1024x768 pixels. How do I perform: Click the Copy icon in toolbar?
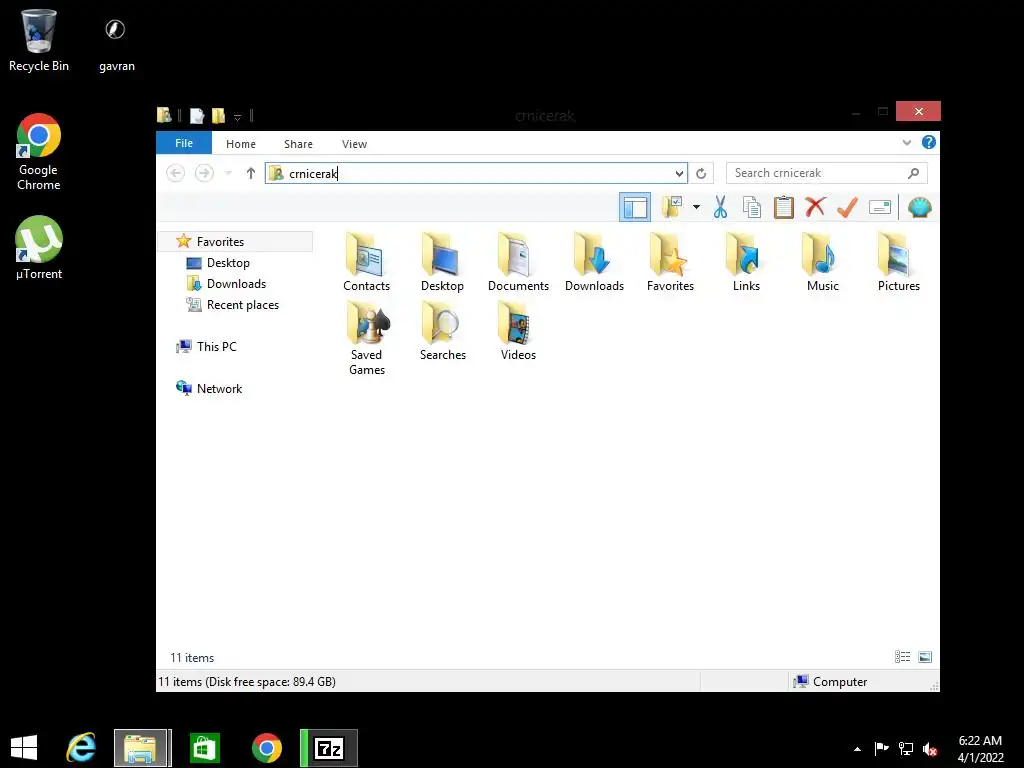pyautogui.click(x=752, y=208)
